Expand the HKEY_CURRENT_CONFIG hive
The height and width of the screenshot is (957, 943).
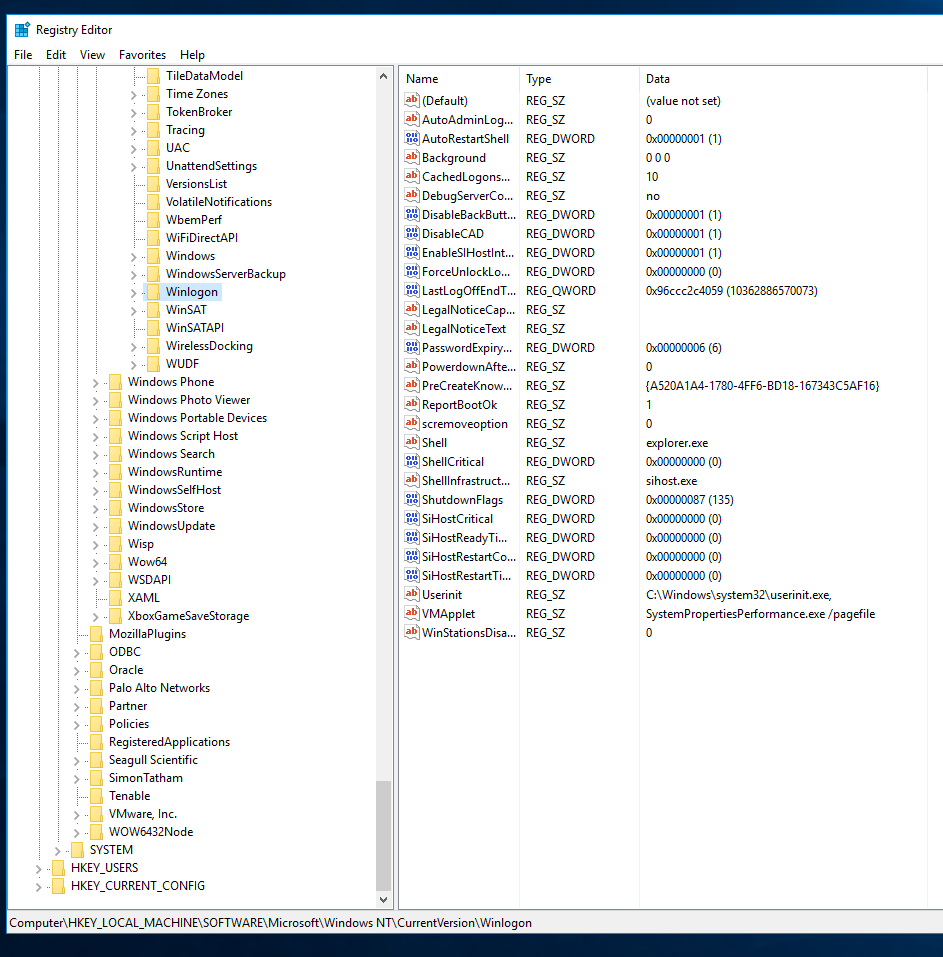pos(39,886)
